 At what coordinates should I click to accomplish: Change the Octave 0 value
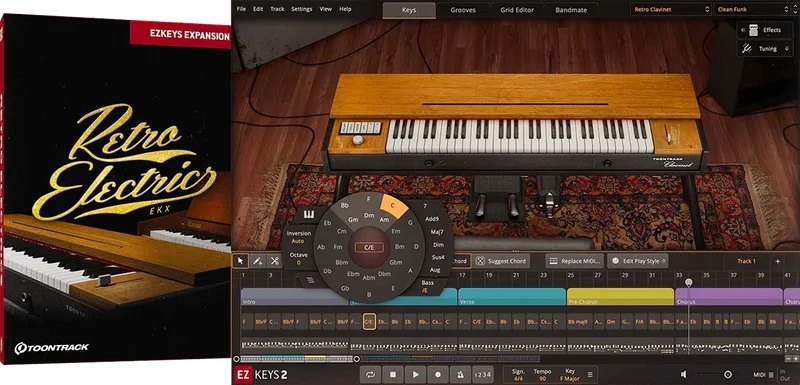tap(298, 259)
